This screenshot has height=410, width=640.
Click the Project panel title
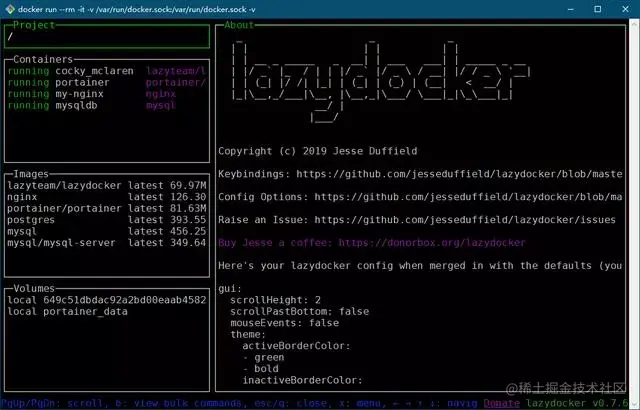click(34, 25)
